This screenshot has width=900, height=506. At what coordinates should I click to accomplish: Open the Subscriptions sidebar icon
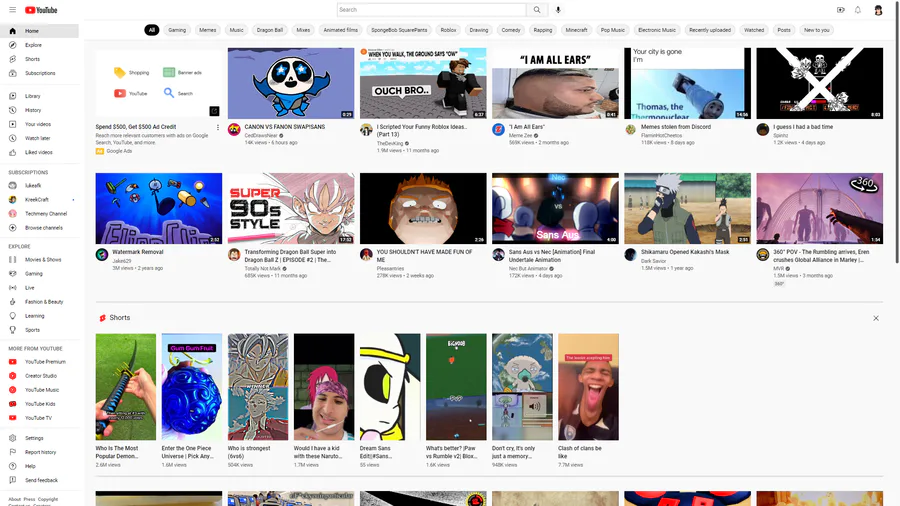tap(13, 73)
